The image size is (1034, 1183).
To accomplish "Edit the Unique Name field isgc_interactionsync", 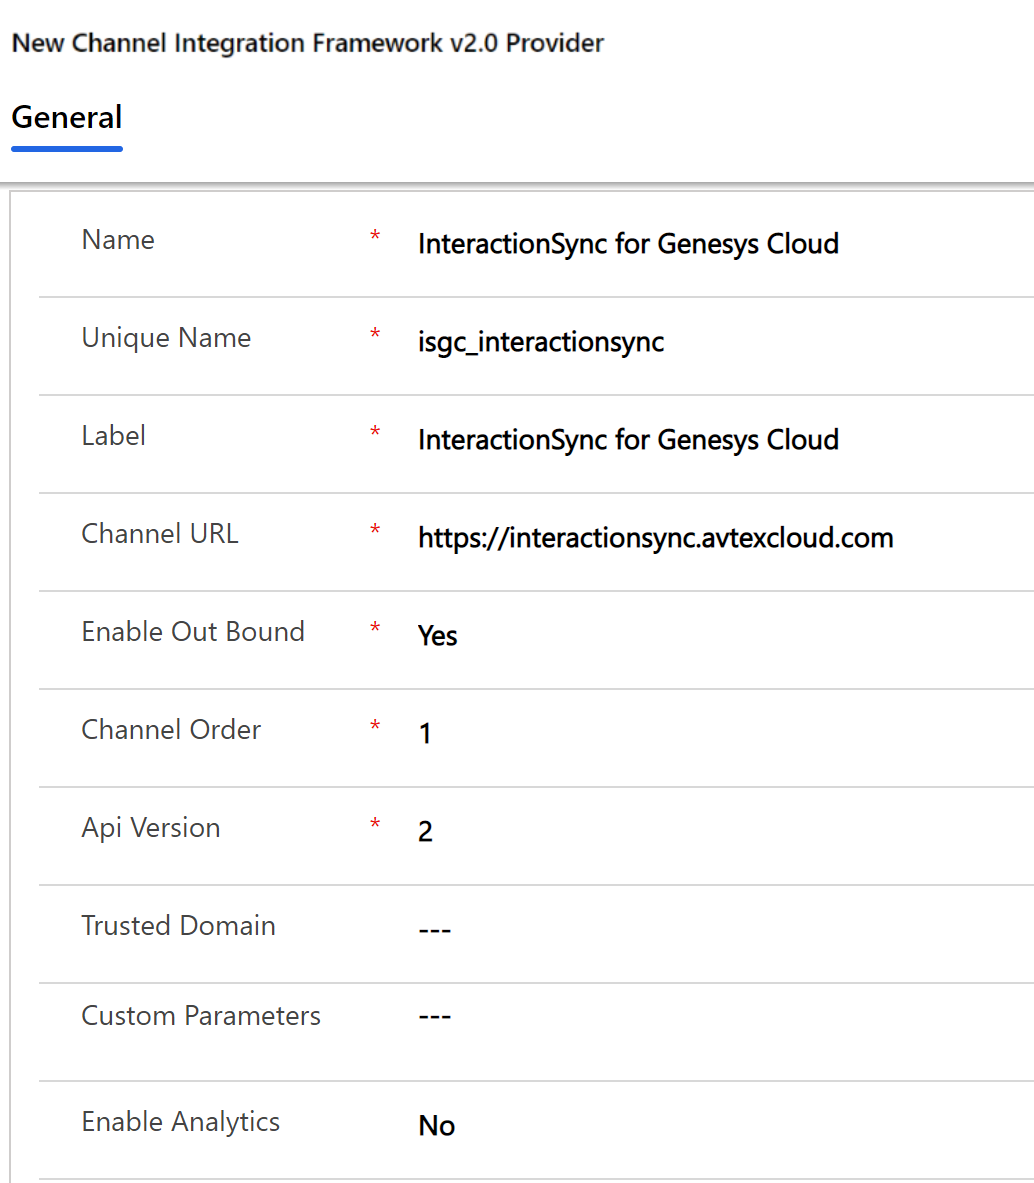I will 541,342.
